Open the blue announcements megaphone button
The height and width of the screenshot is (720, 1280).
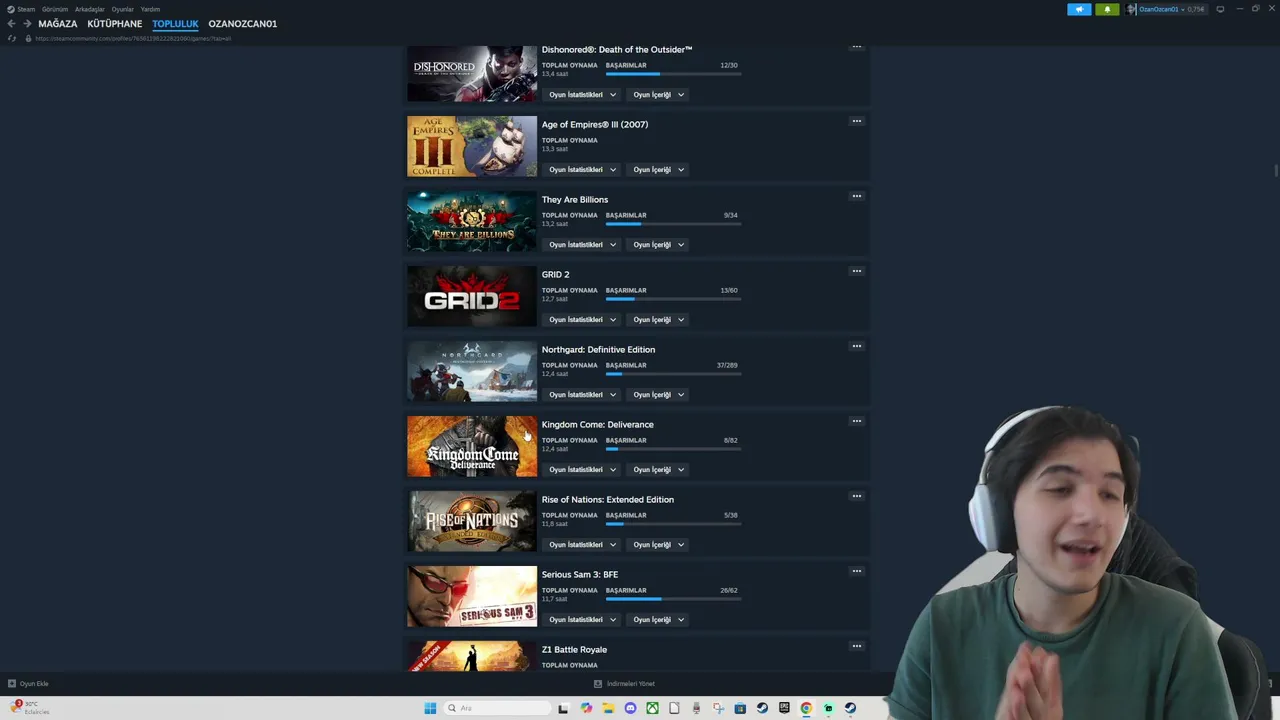tap(1079, 9)
